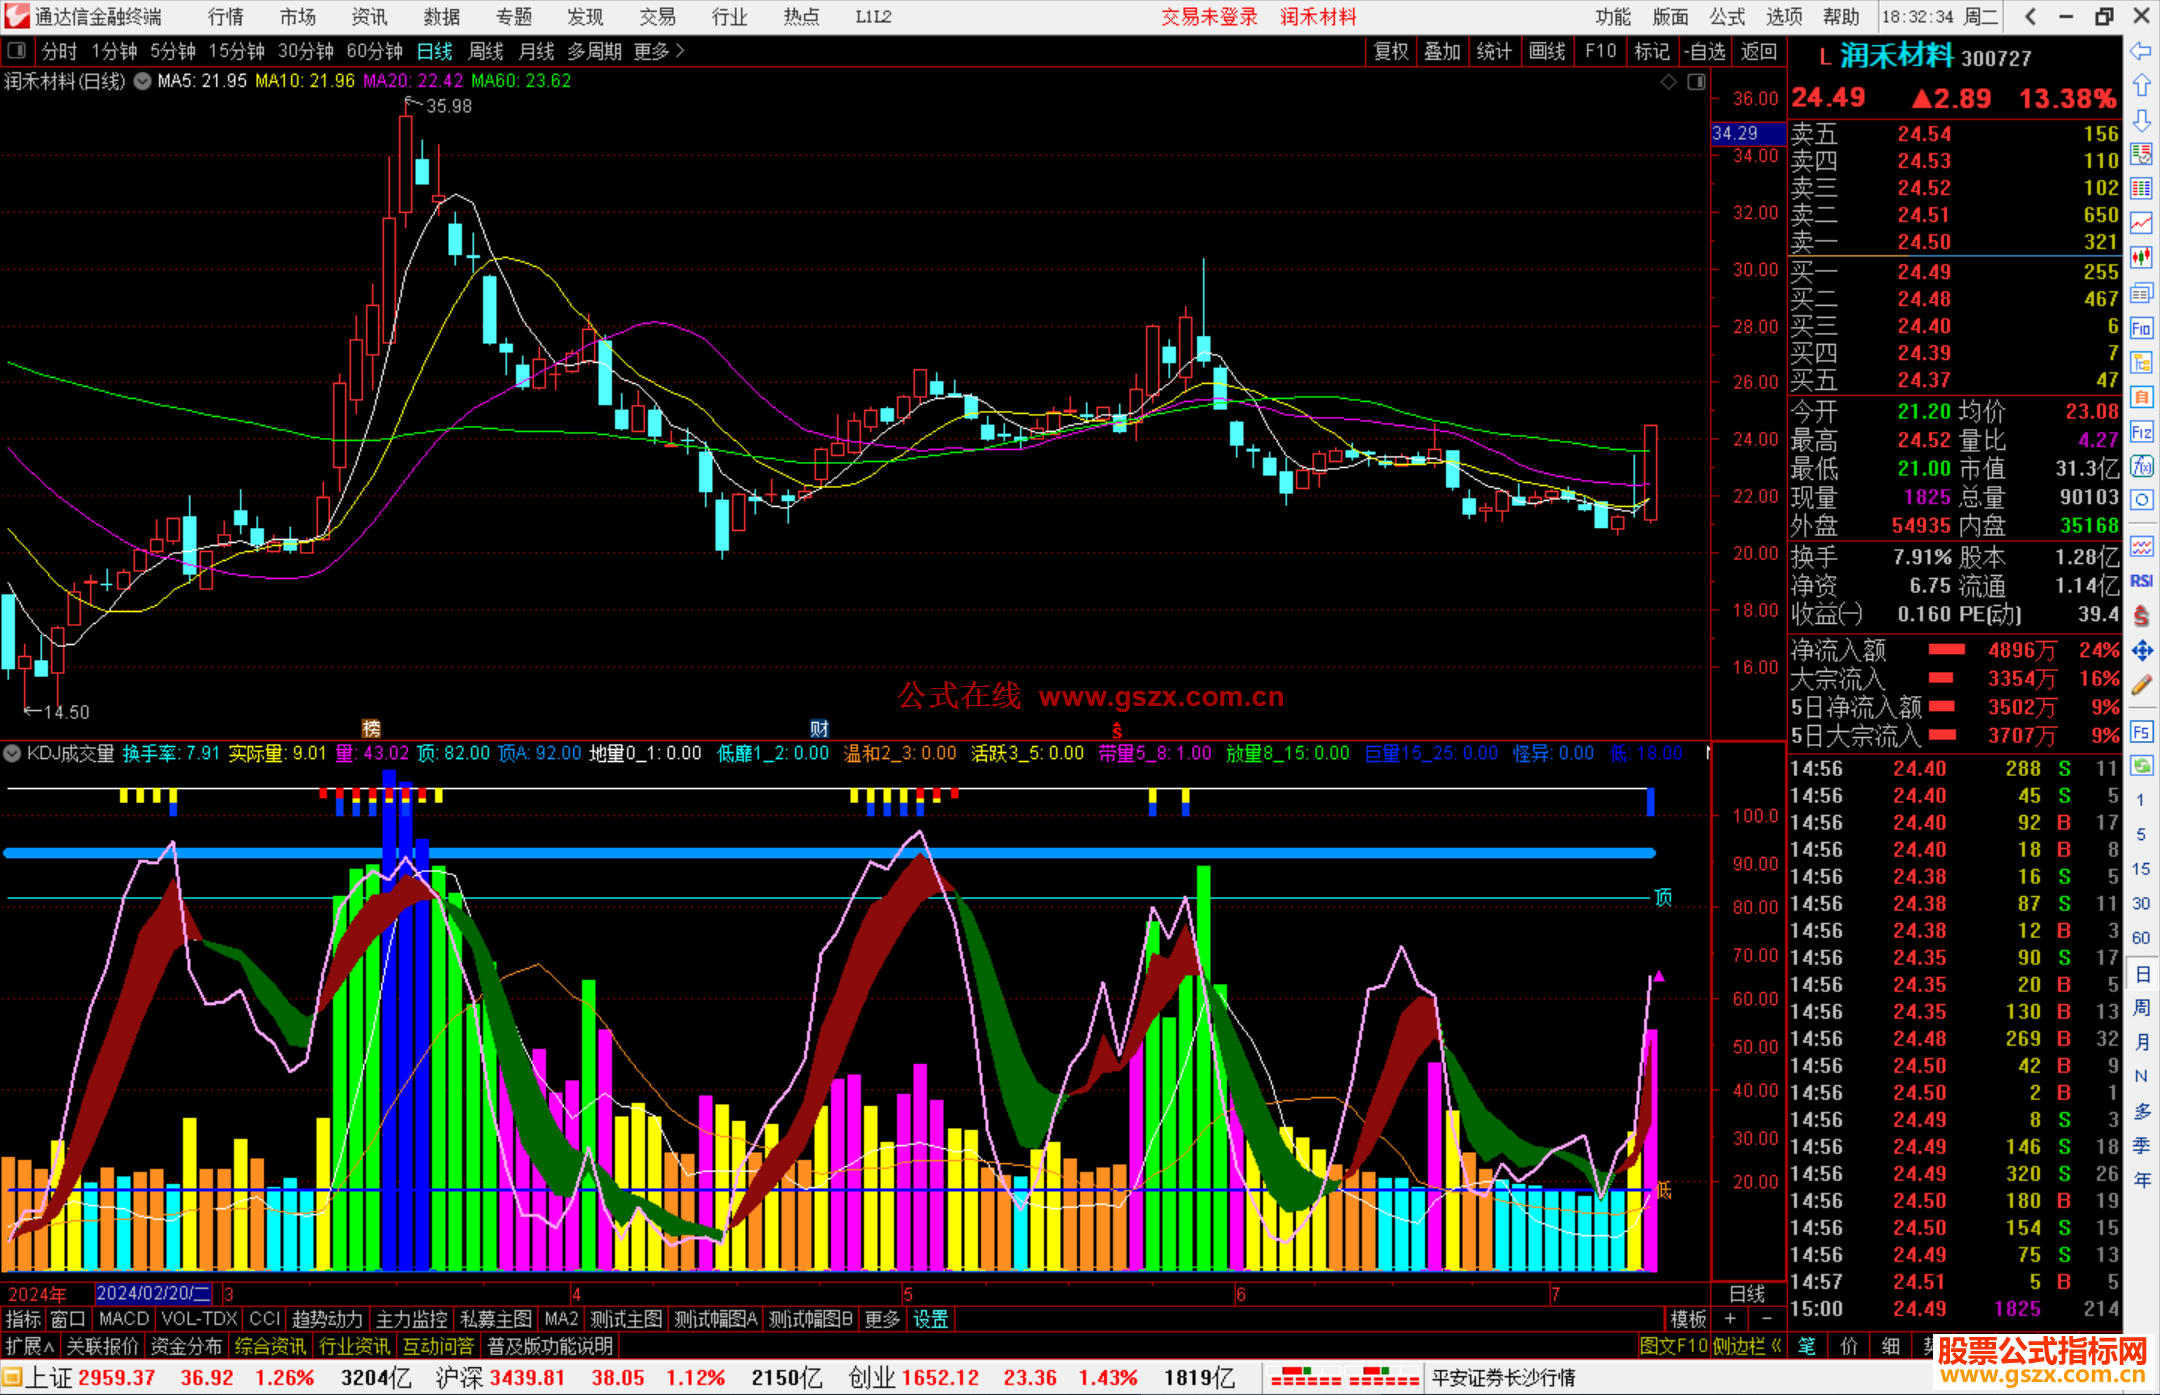
Task: Click the RSI indicator sidebar icon
Action: click(x=2141, y=581)
